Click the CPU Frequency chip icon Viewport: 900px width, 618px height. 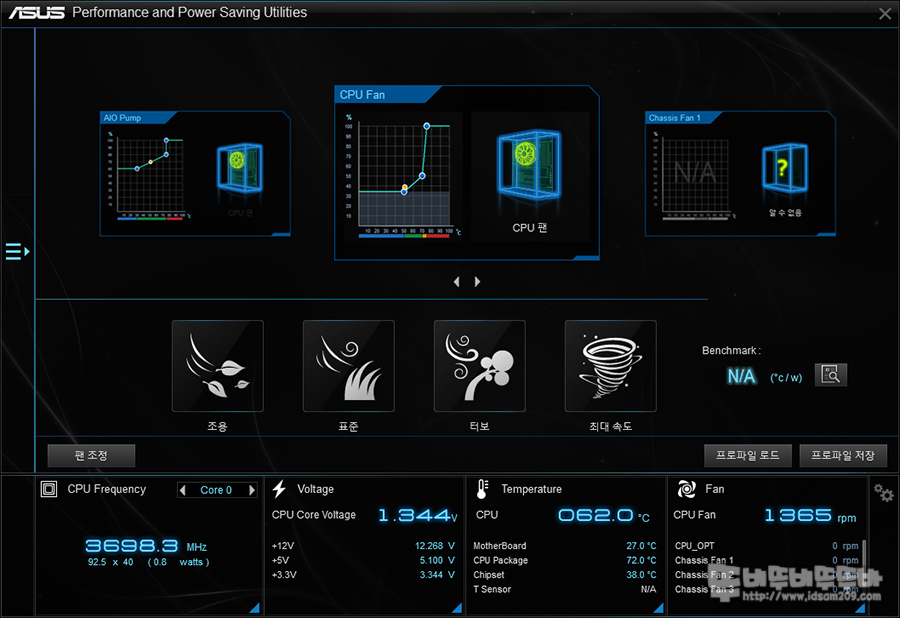tap(49, 489)
